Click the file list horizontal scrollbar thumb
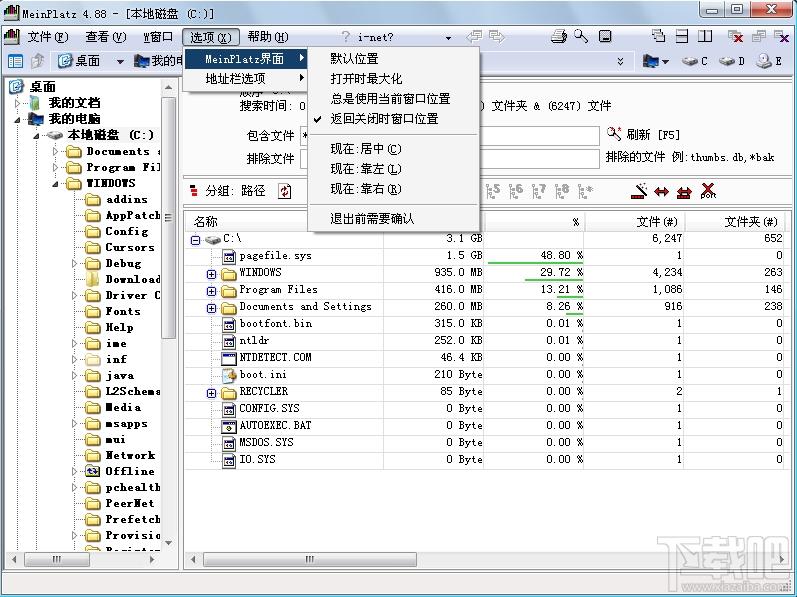 coord(310,559)
